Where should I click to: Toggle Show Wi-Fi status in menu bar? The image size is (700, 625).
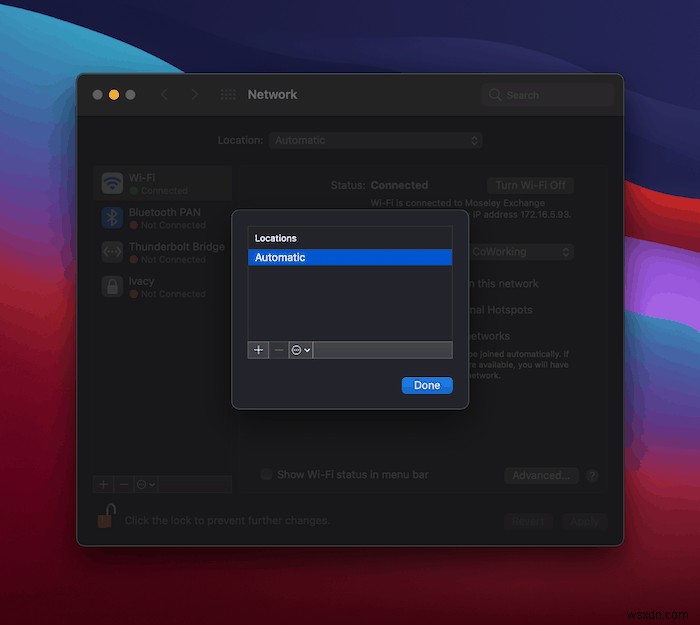266,474
